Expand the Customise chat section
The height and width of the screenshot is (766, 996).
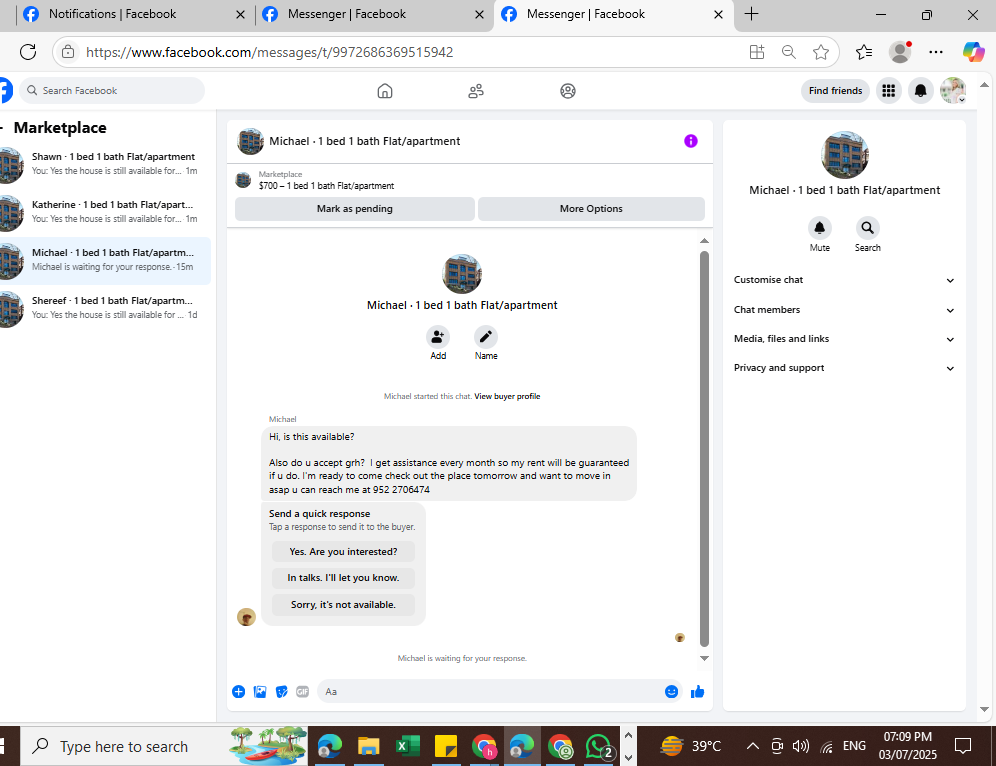pyautogui.click(x=844, y=280)
